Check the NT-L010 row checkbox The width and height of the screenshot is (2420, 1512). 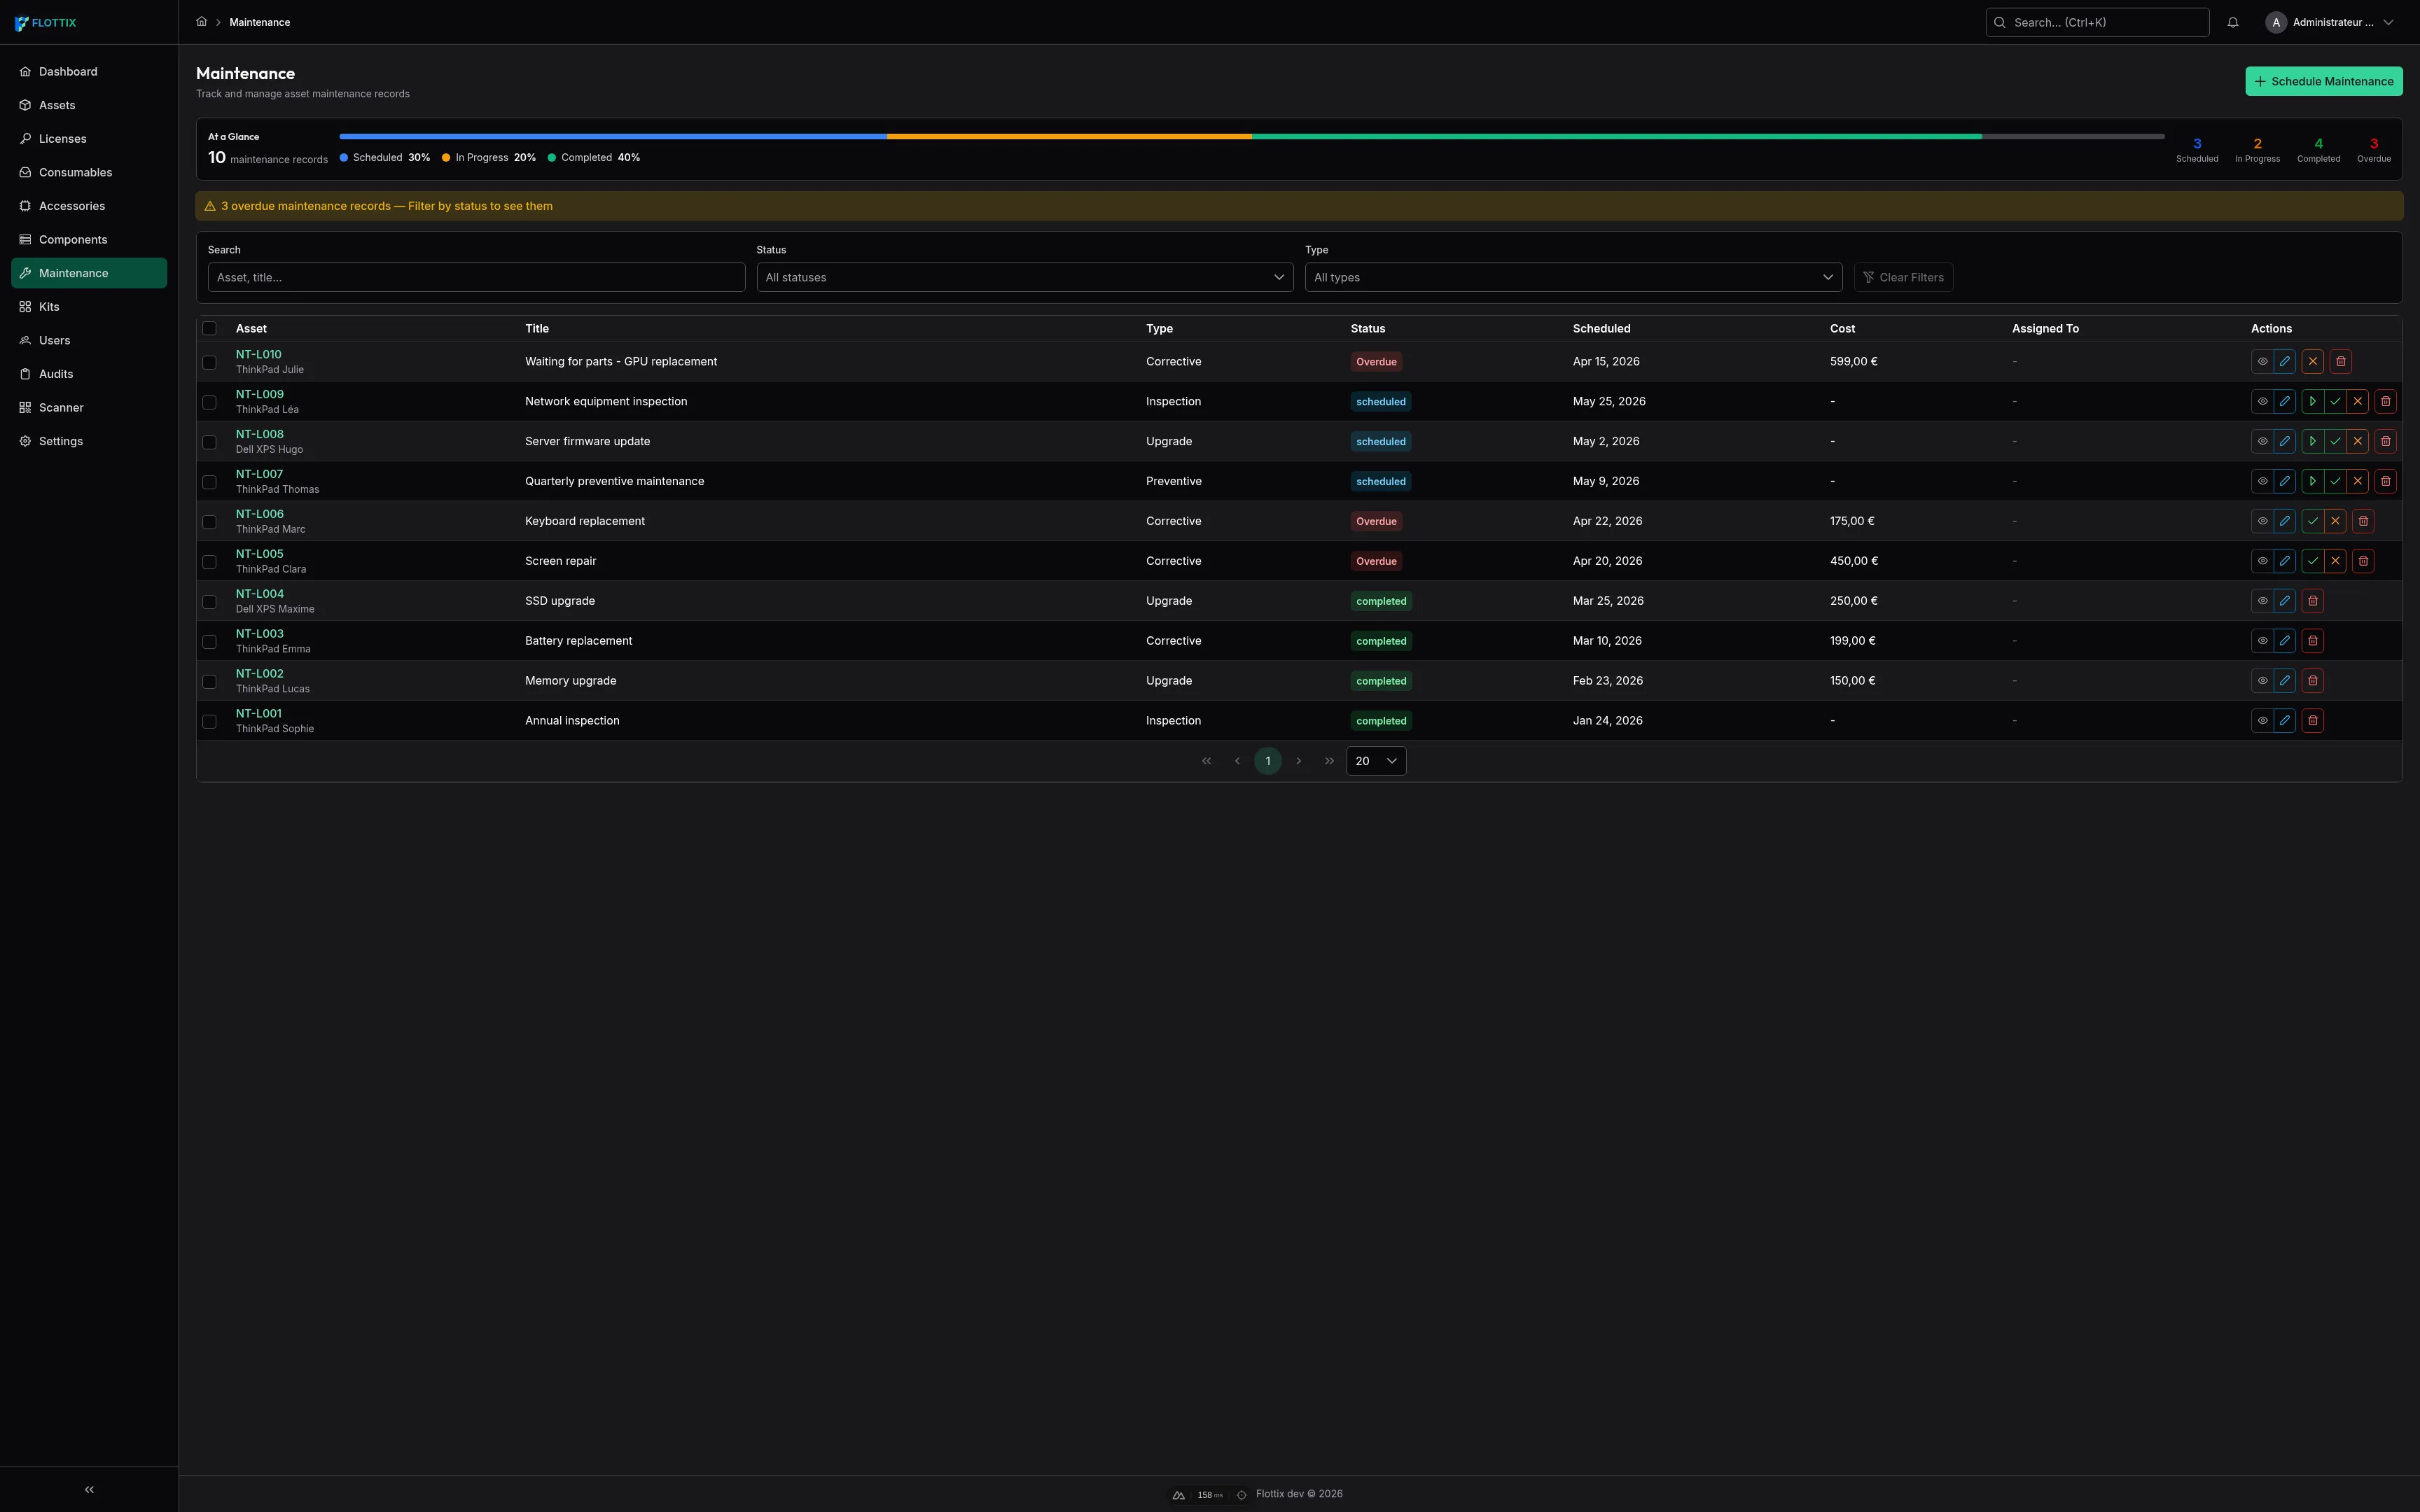pyautogui.click(x=209, y=362)
